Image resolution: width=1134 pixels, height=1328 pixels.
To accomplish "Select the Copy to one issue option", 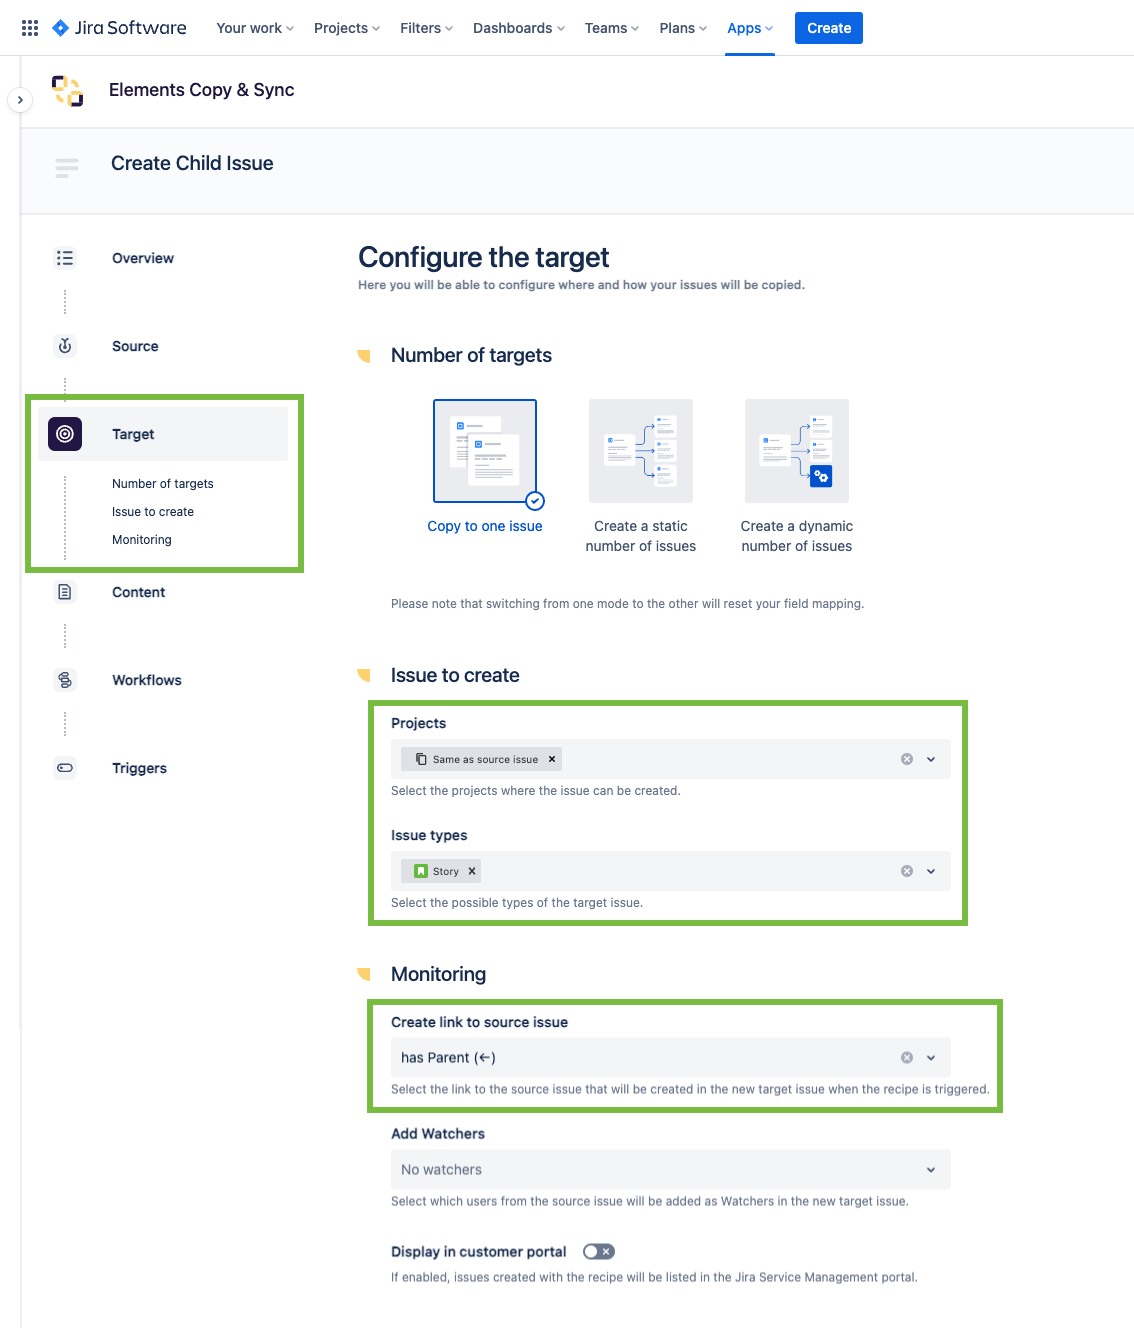I will coord(485,452).
